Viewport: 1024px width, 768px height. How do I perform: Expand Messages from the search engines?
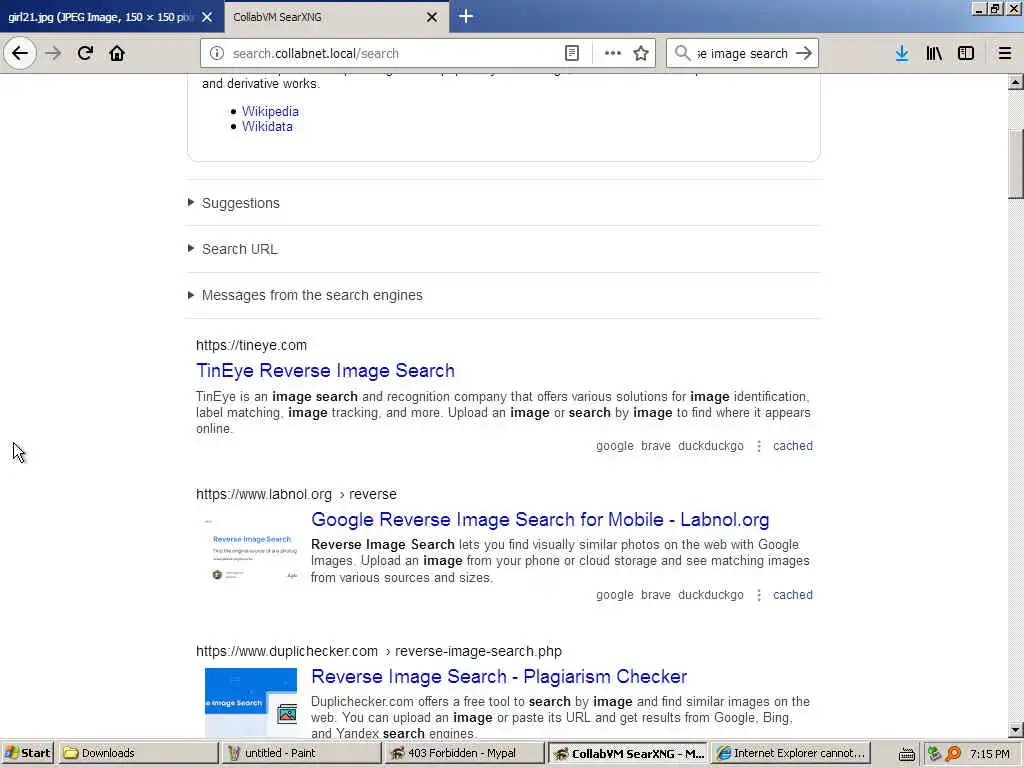coord(312,295)
